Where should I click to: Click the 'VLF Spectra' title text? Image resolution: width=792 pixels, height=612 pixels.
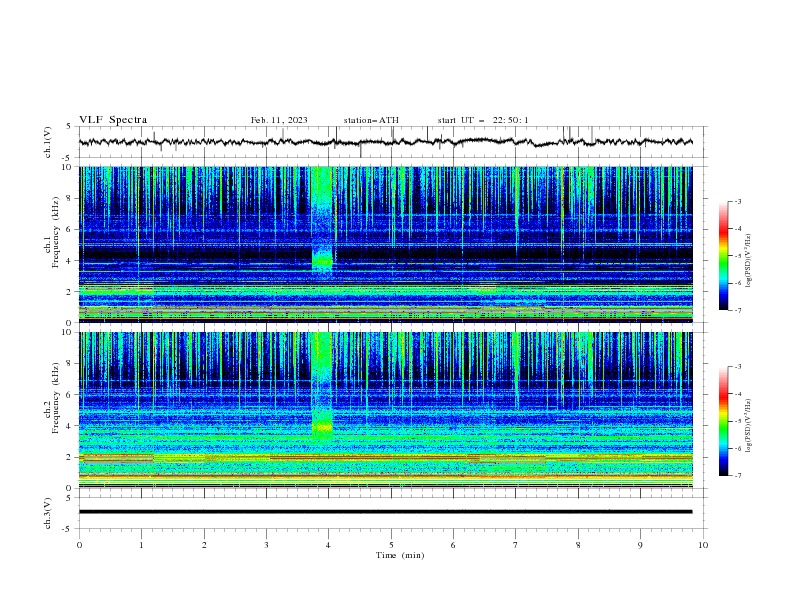[x=113, y=120]
